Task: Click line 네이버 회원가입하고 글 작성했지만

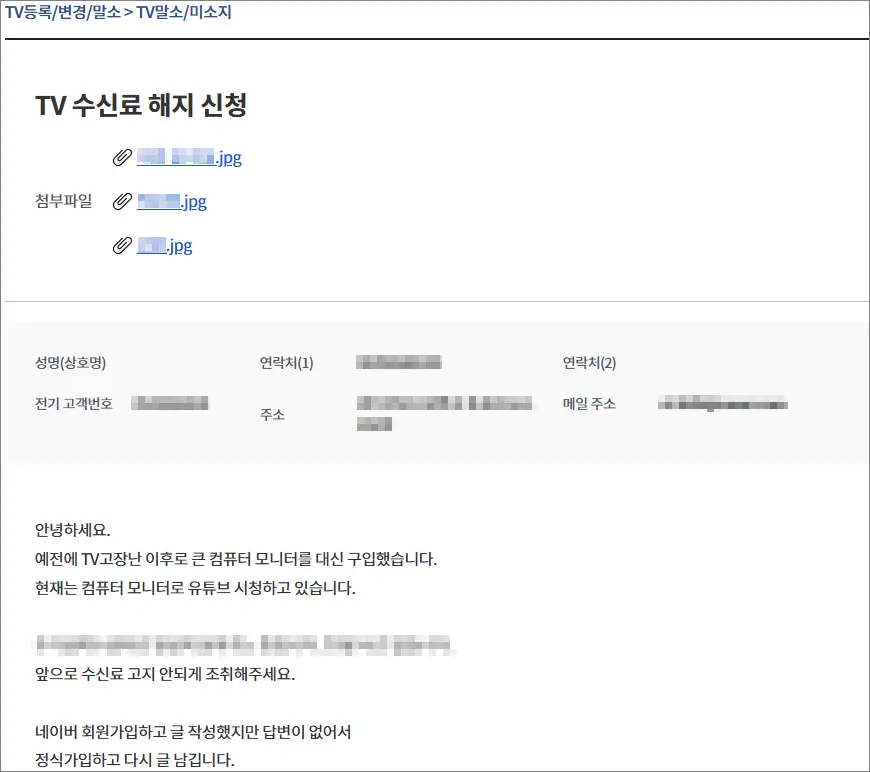Action: 193,732
